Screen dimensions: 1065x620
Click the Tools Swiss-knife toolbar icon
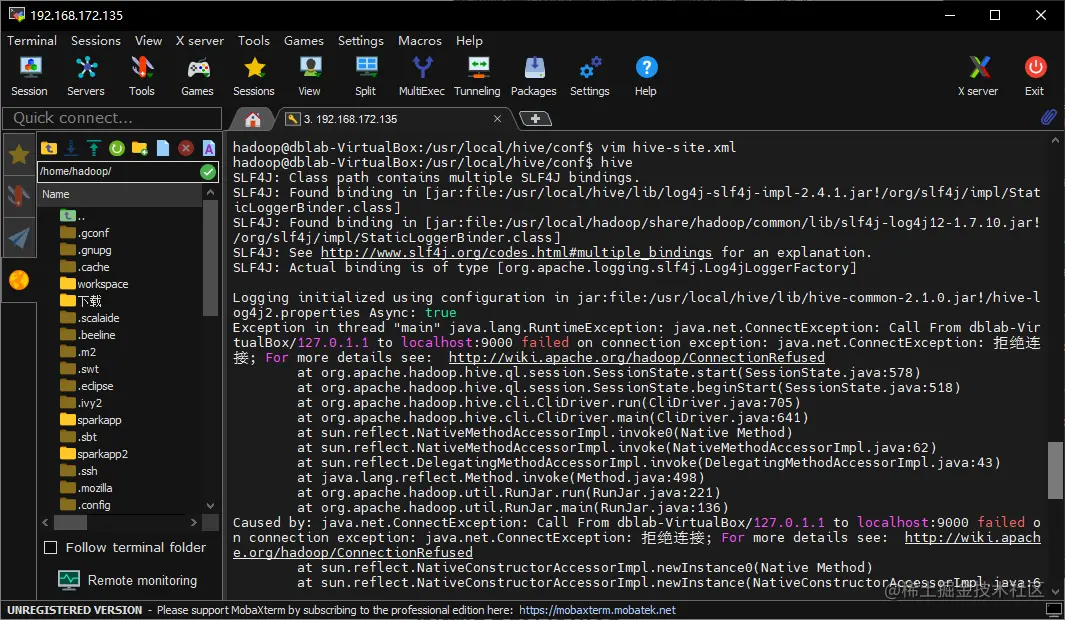click(x=141, y=76)
